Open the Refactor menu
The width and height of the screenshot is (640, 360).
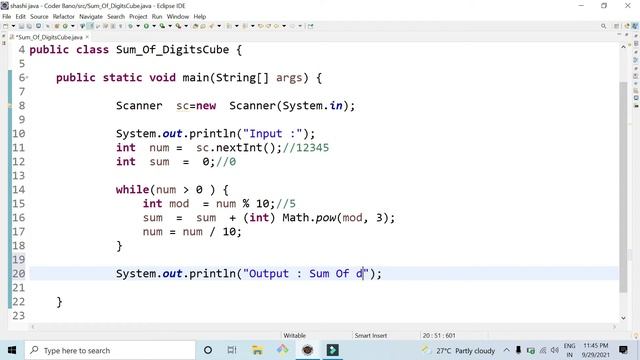(64, 17)
